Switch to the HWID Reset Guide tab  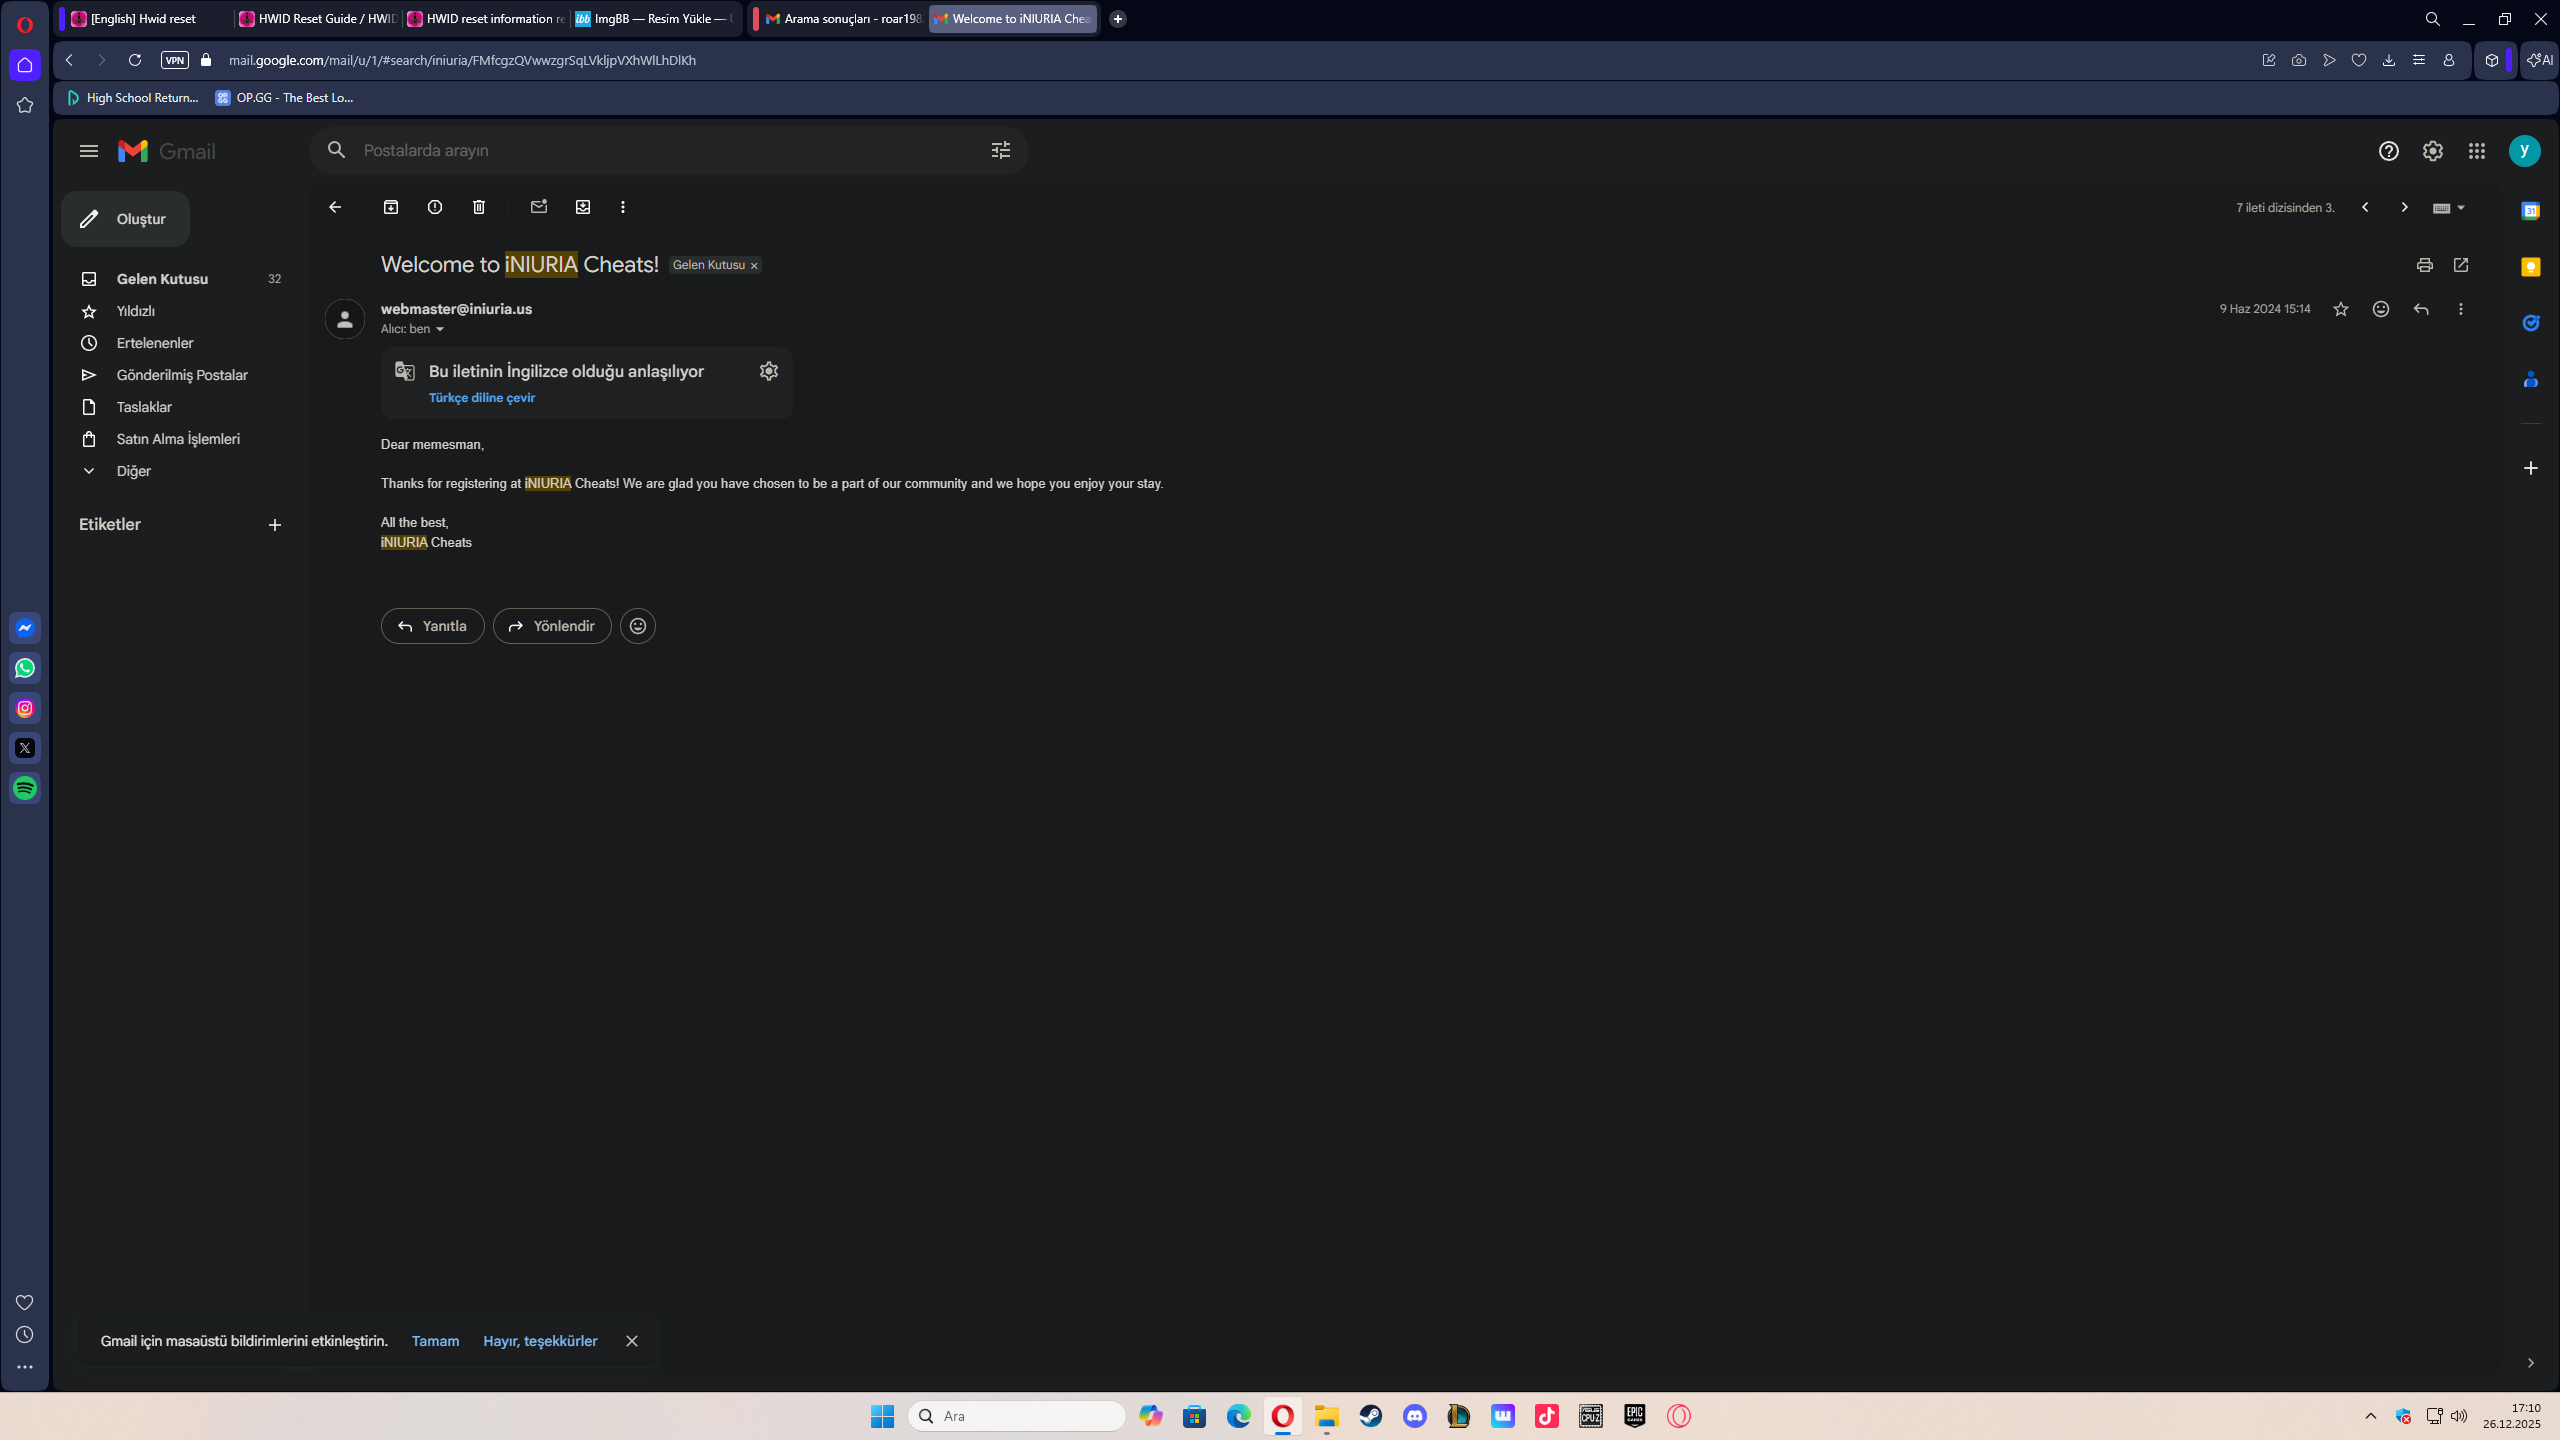317,19
